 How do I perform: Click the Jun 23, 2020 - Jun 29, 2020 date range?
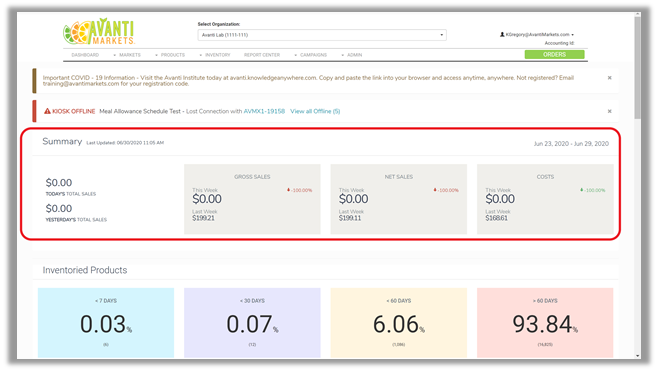(571, 144)
